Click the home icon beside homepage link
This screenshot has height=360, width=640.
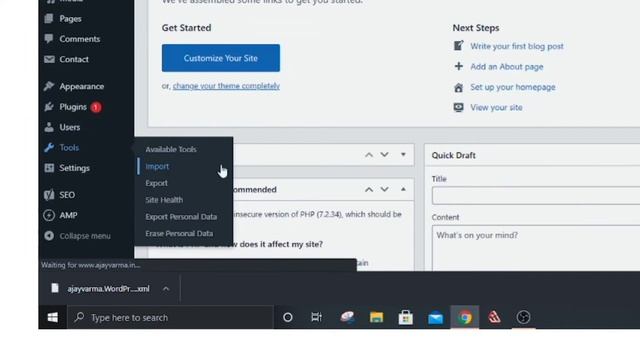458,87
